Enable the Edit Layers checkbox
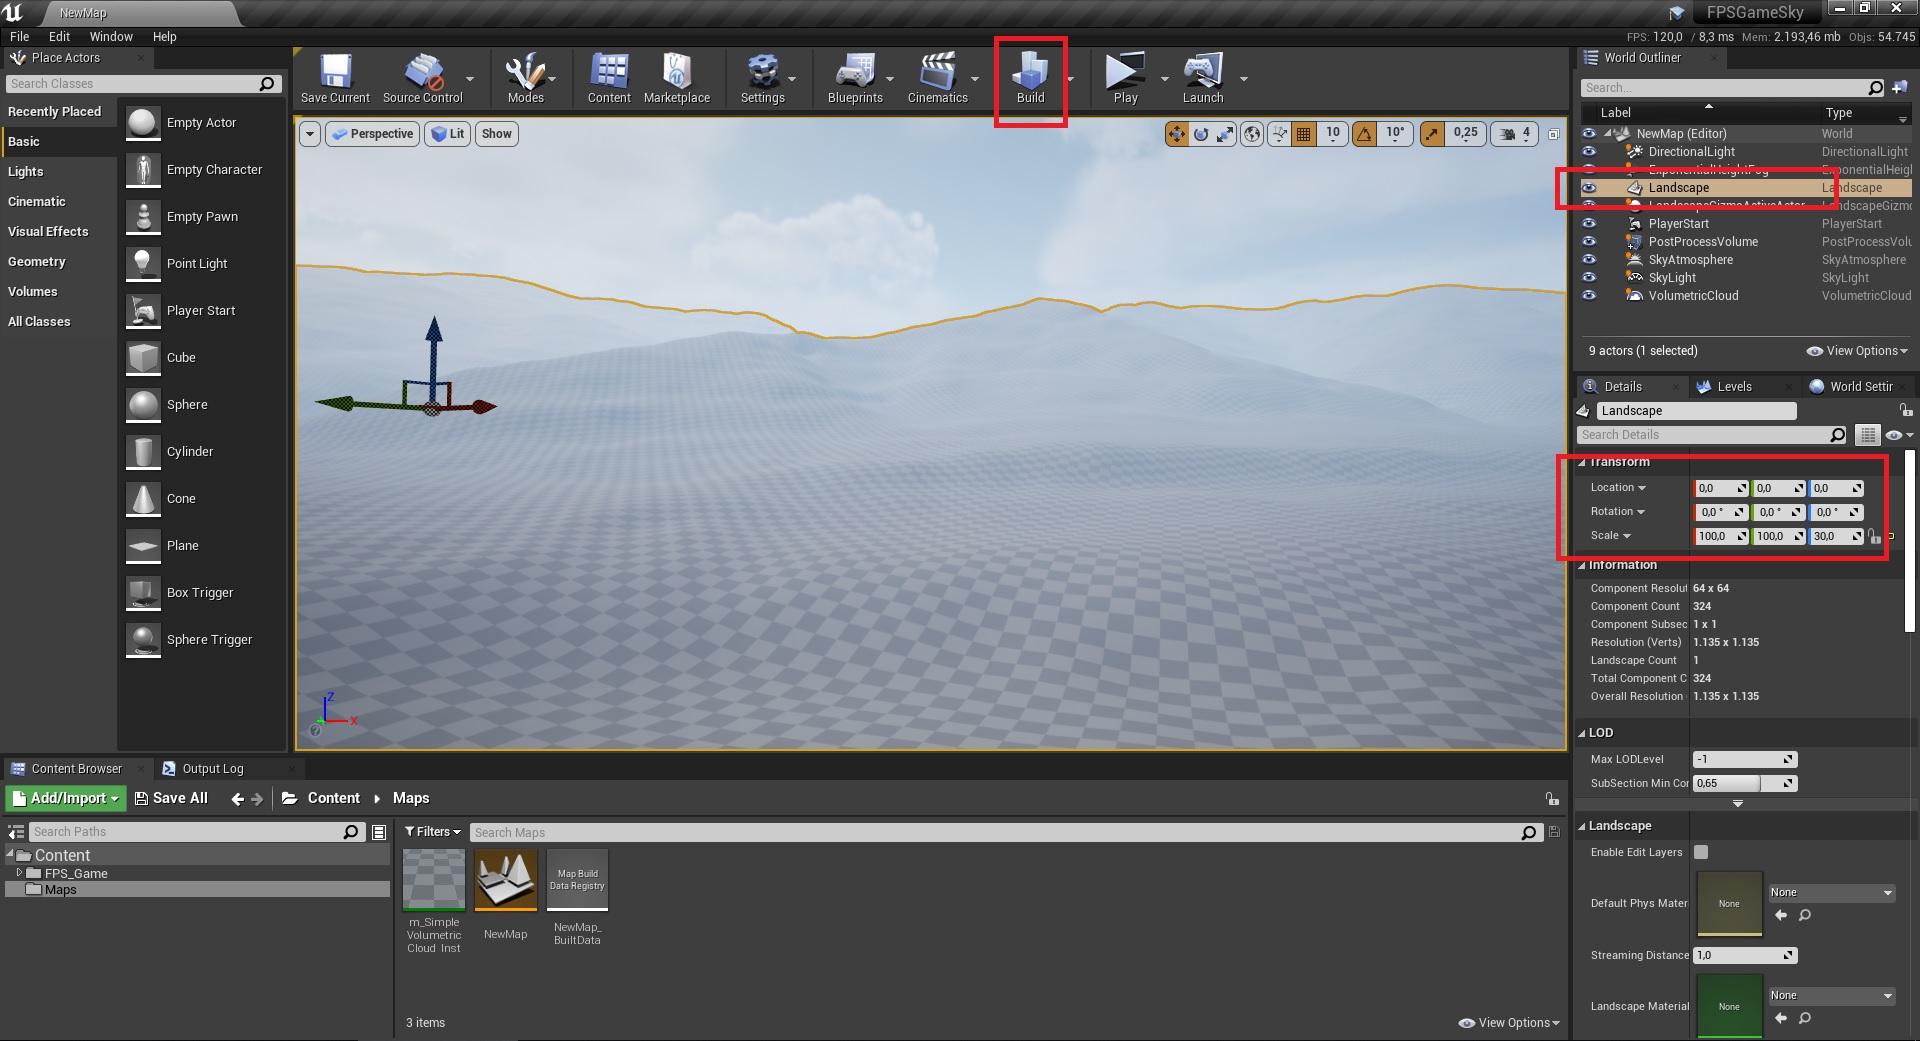Screen dimensions: 1920x1041 (x=1701, y=852)
